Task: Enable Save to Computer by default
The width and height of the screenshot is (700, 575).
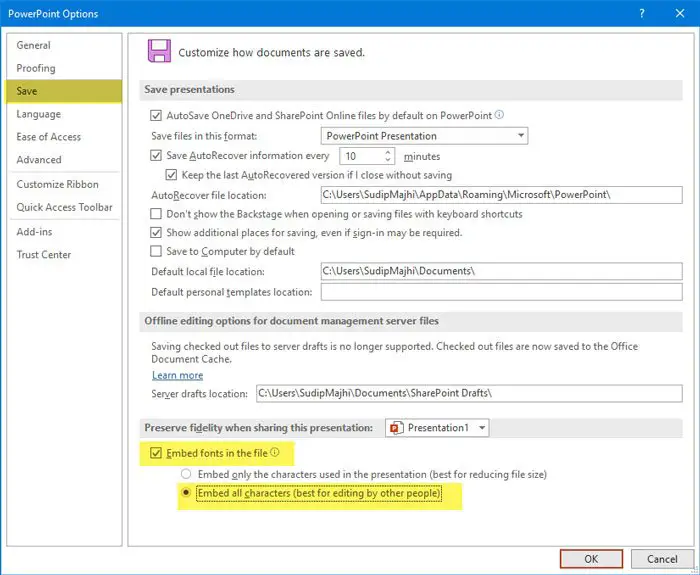Action: pos(156,251)
